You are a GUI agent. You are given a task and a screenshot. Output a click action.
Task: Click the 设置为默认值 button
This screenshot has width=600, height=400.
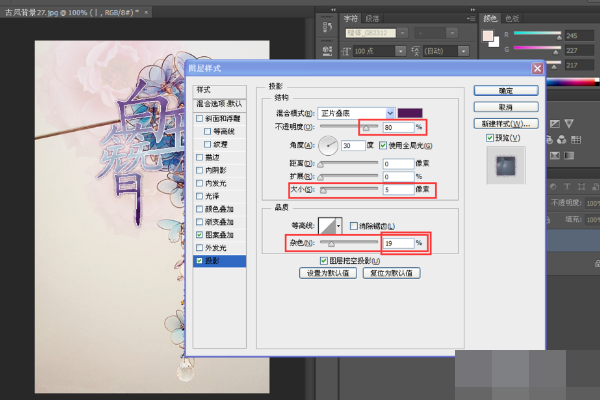coord(328,273)
